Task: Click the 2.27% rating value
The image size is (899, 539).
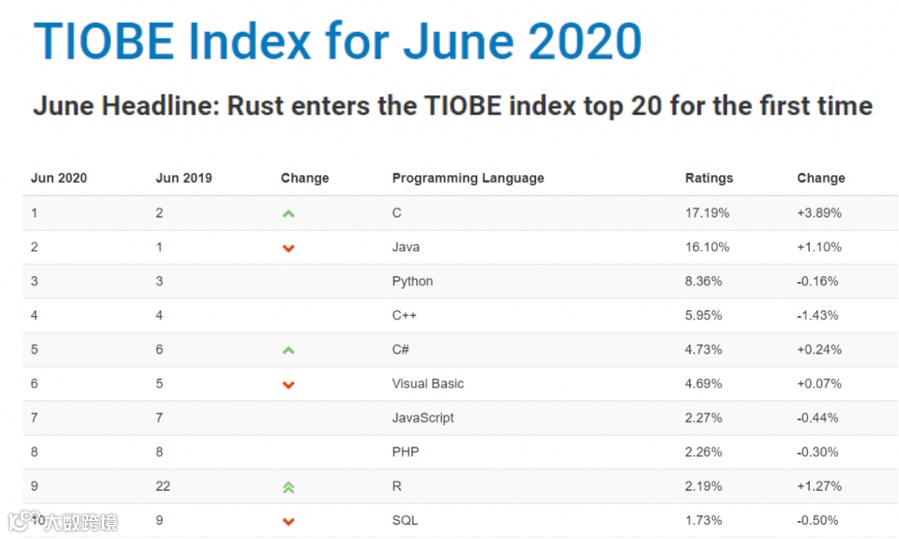Action: click(703, 418)
